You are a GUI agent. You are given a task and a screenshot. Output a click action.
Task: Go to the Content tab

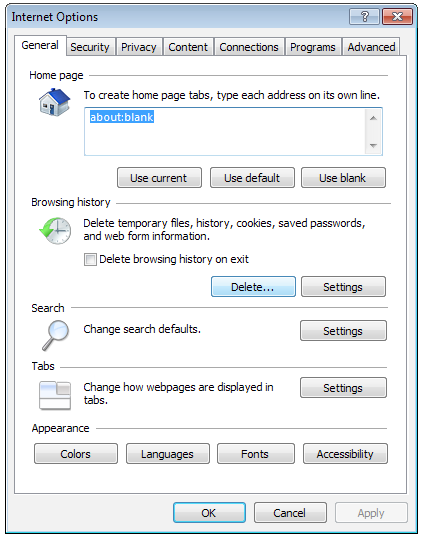(x=188, y=47)
